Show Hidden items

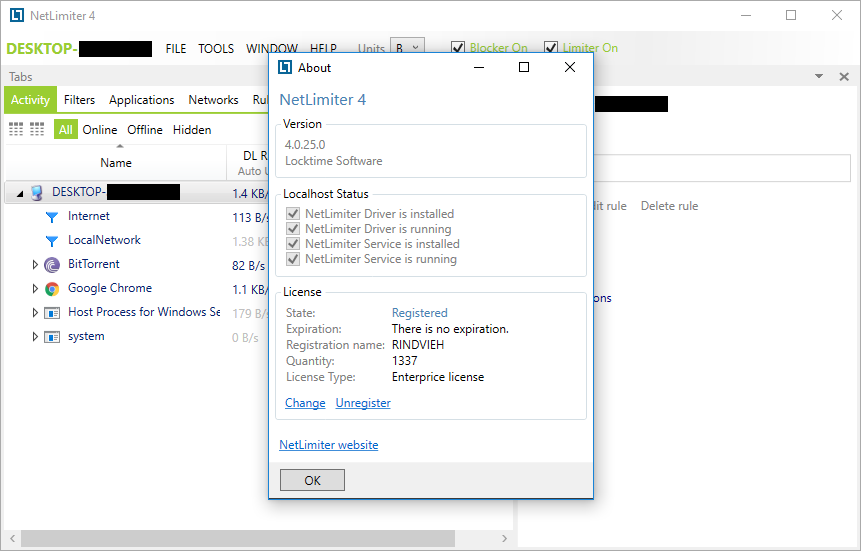click(192, 130)
